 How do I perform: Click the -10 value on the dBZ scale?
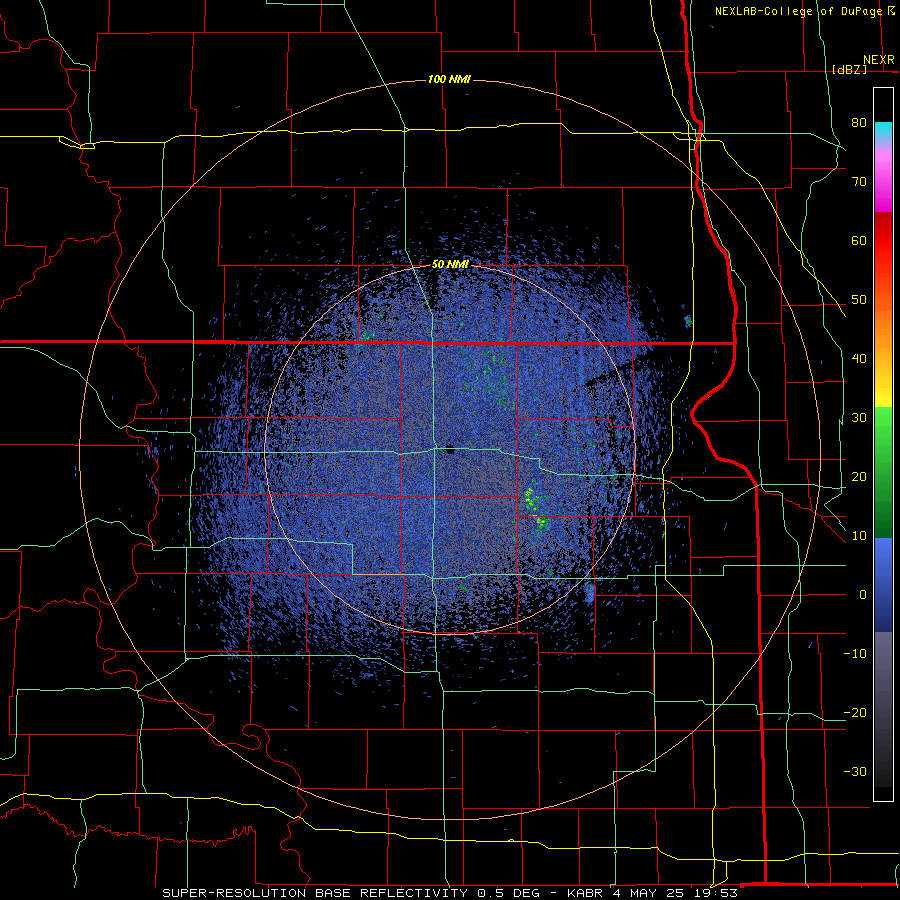[x=855, y=654]
